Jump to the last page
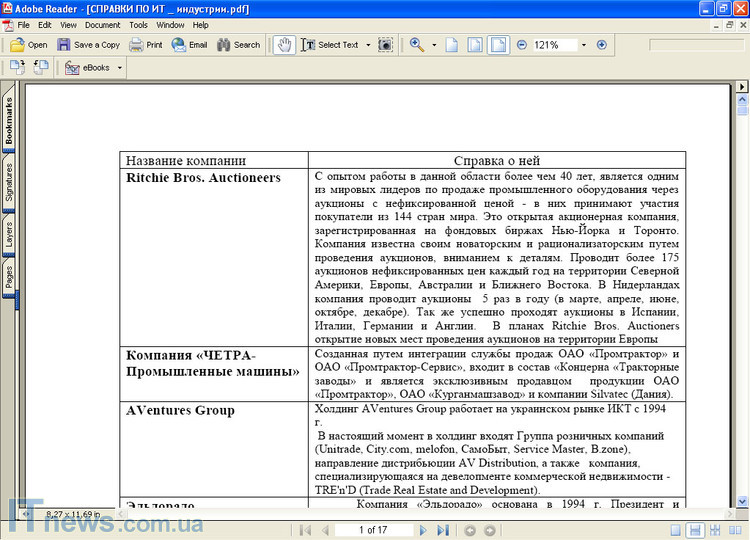This screenshot has width=750, height=540. (x=443, y=530)
